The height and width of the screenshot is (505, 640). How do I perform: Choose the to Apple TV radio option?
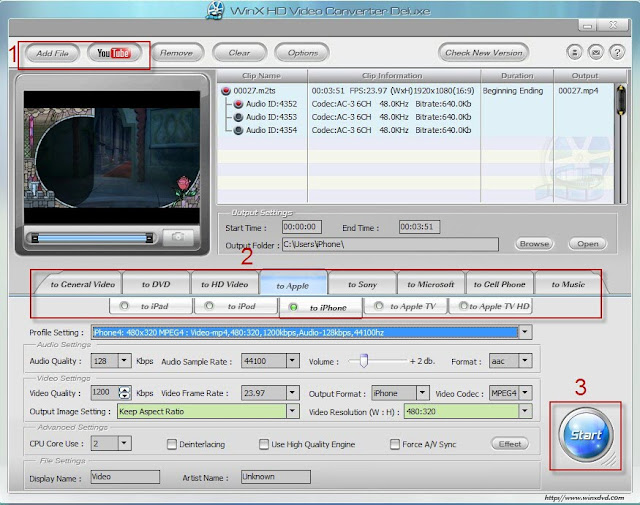click(x=379, y=306)
